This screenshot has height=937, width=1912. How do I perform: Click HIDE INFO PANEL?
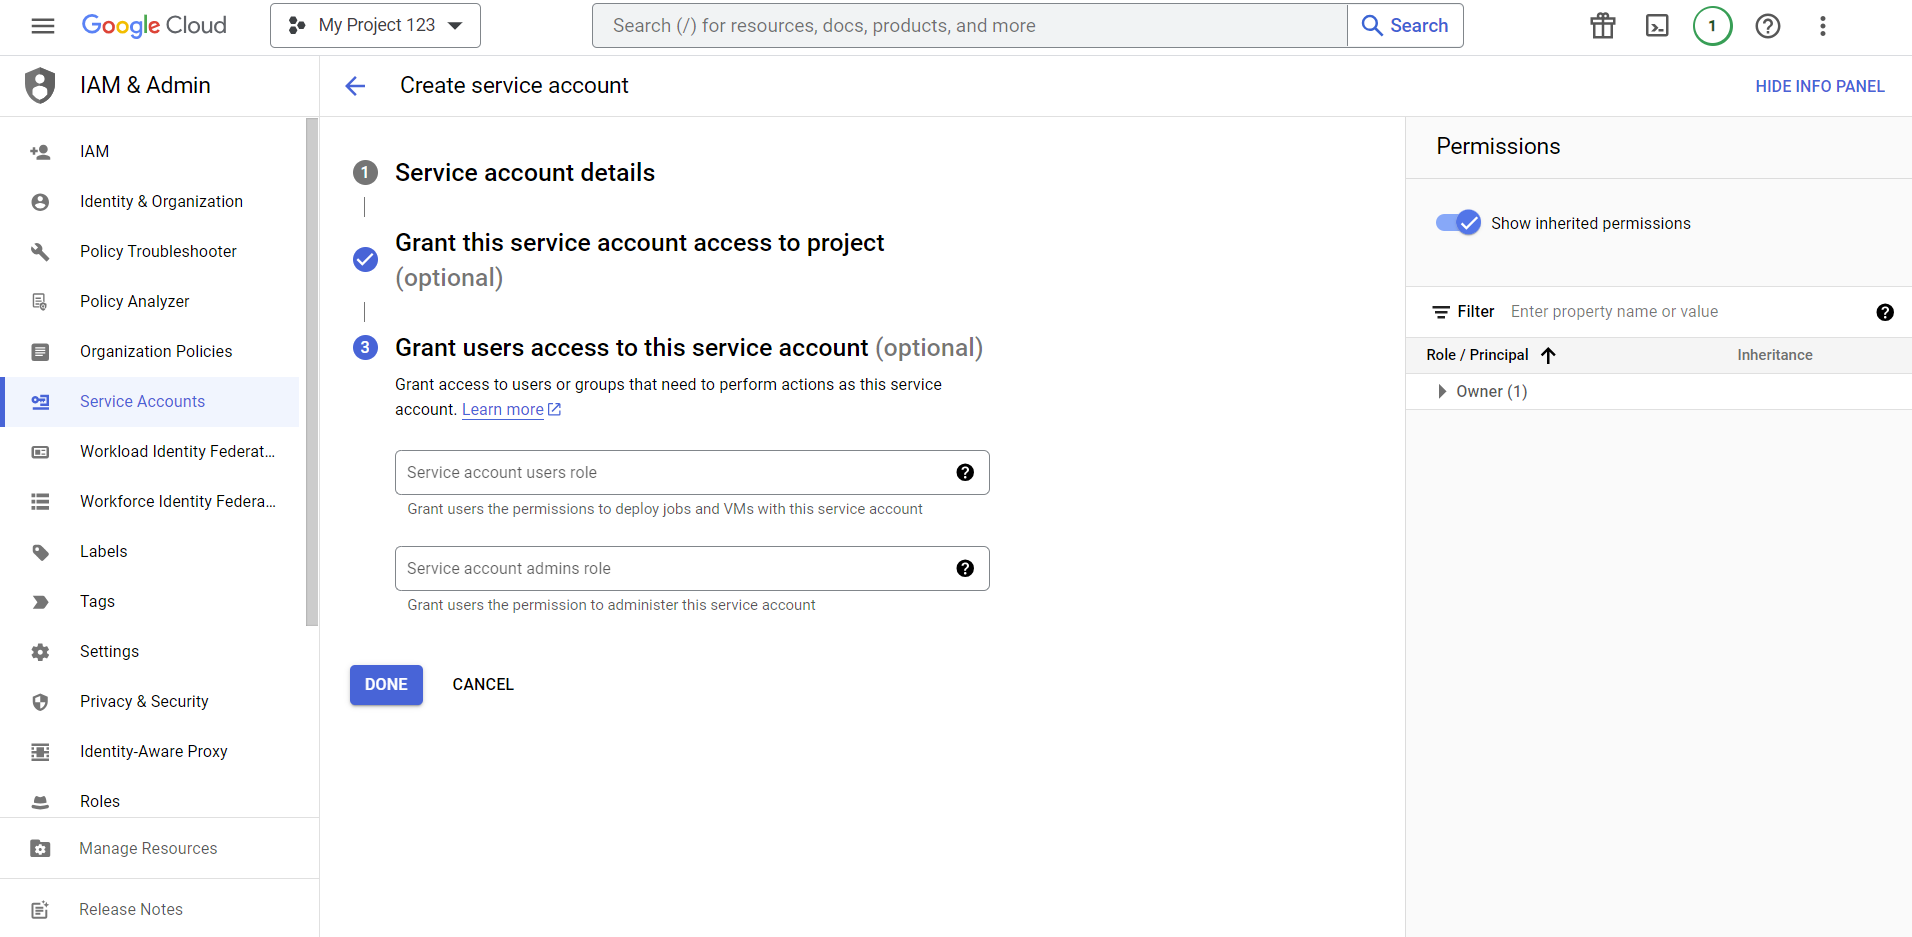coord(1820,87)
